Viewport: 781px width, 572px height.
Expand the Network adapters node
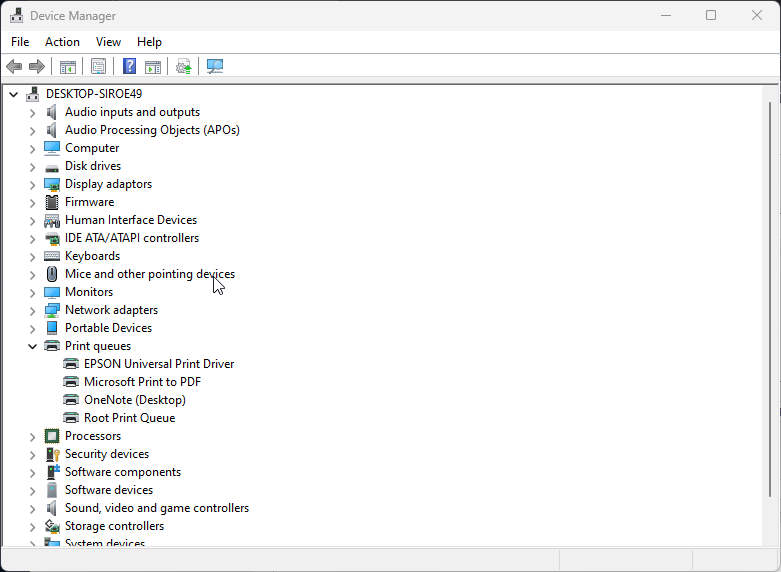click(32, 310)
